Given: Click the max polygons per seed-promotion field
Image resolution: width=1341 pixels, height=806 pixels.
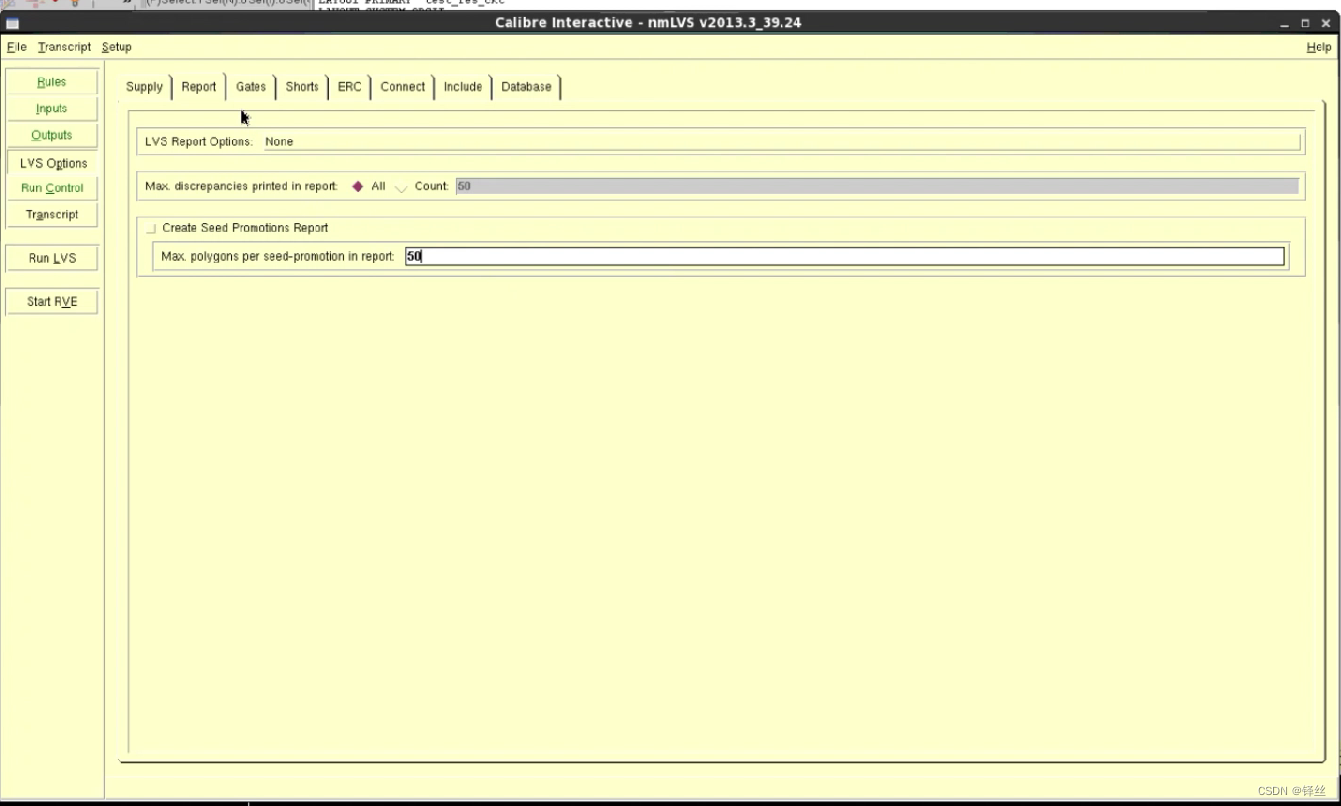Looking at the screenshot, I should (844, 257).
